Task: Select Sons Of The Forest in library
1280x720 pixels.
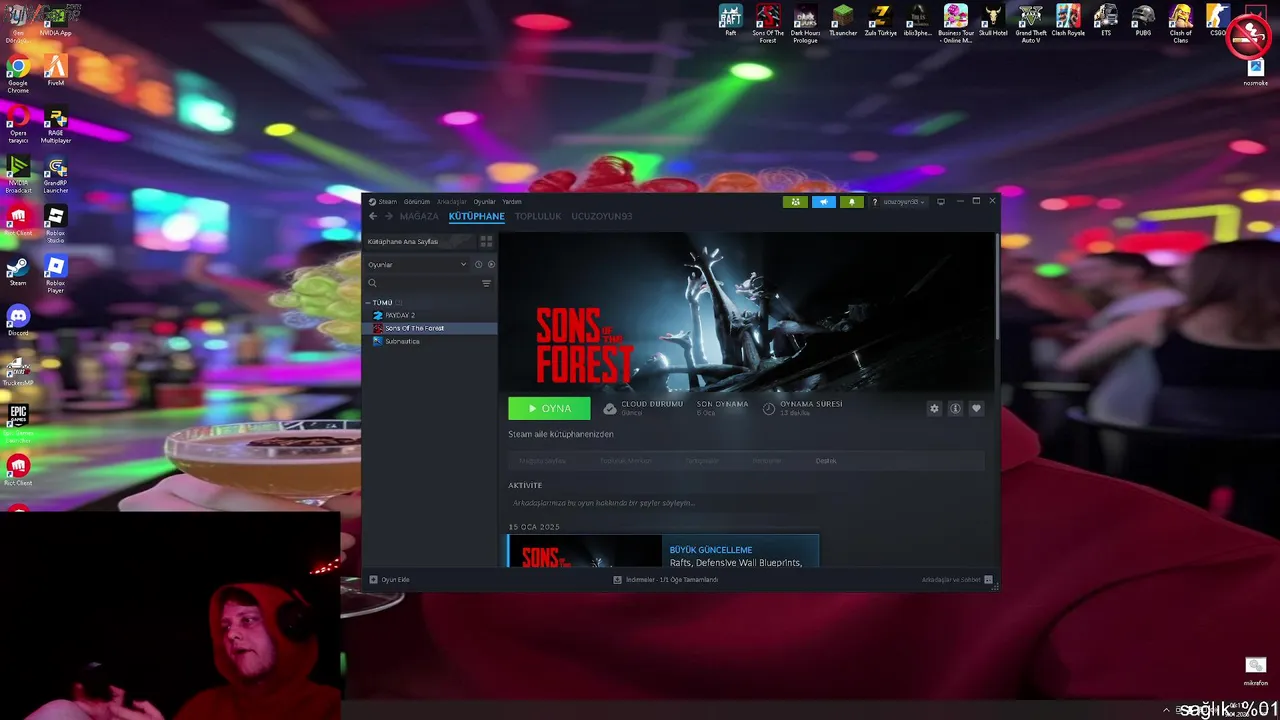Action: click(x=430, y=328)
